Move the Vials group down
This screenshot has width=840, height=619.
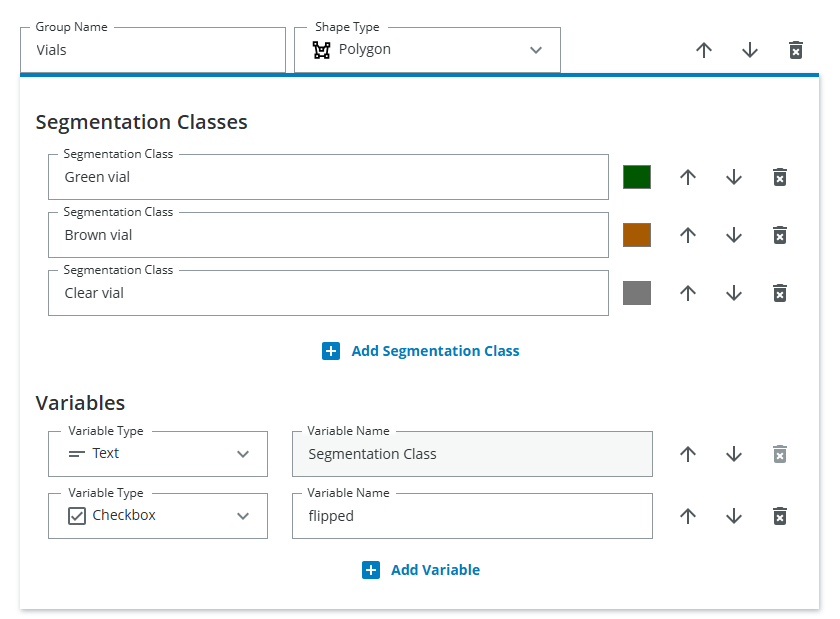coord(750,49)
